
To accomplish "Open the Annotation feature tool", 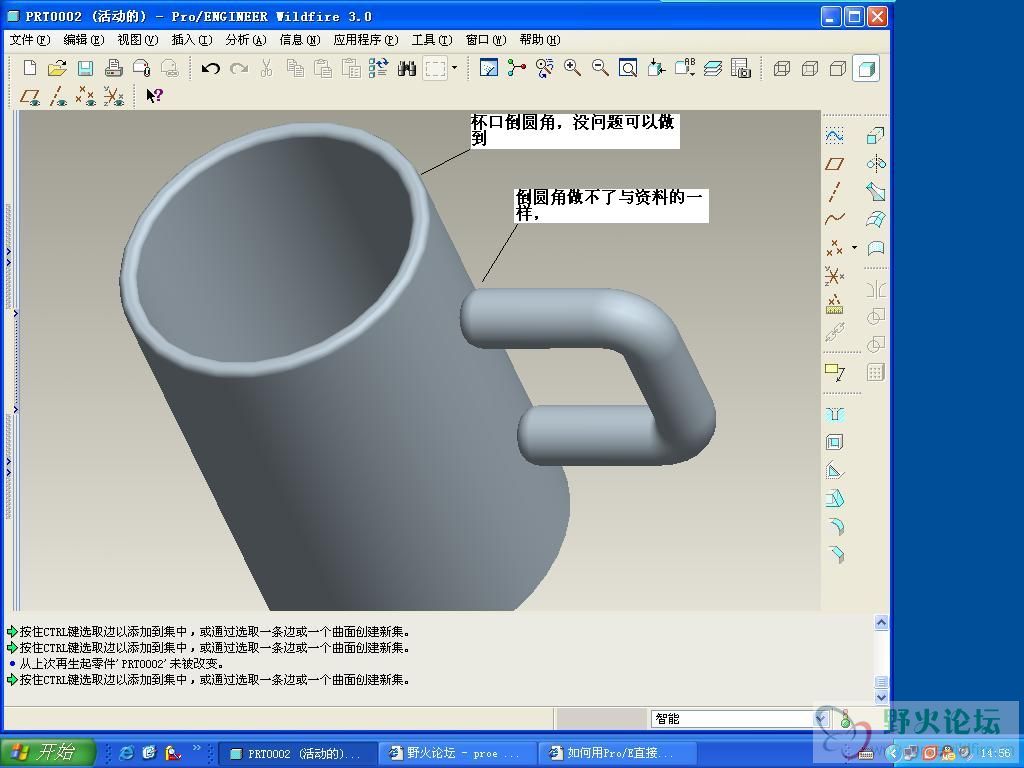I will [835, 372].
